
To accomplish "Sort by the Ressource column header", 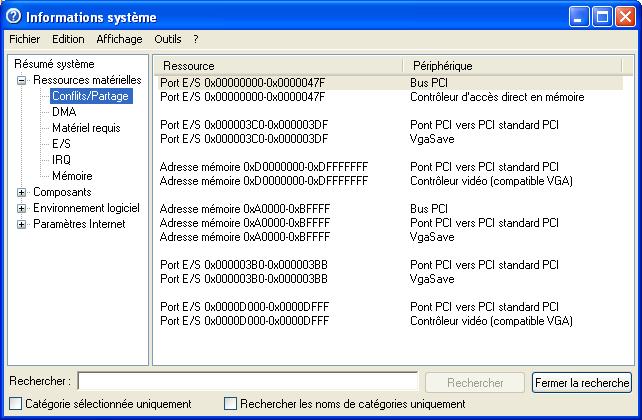I will pyautogui.click(x=280, y=65).
